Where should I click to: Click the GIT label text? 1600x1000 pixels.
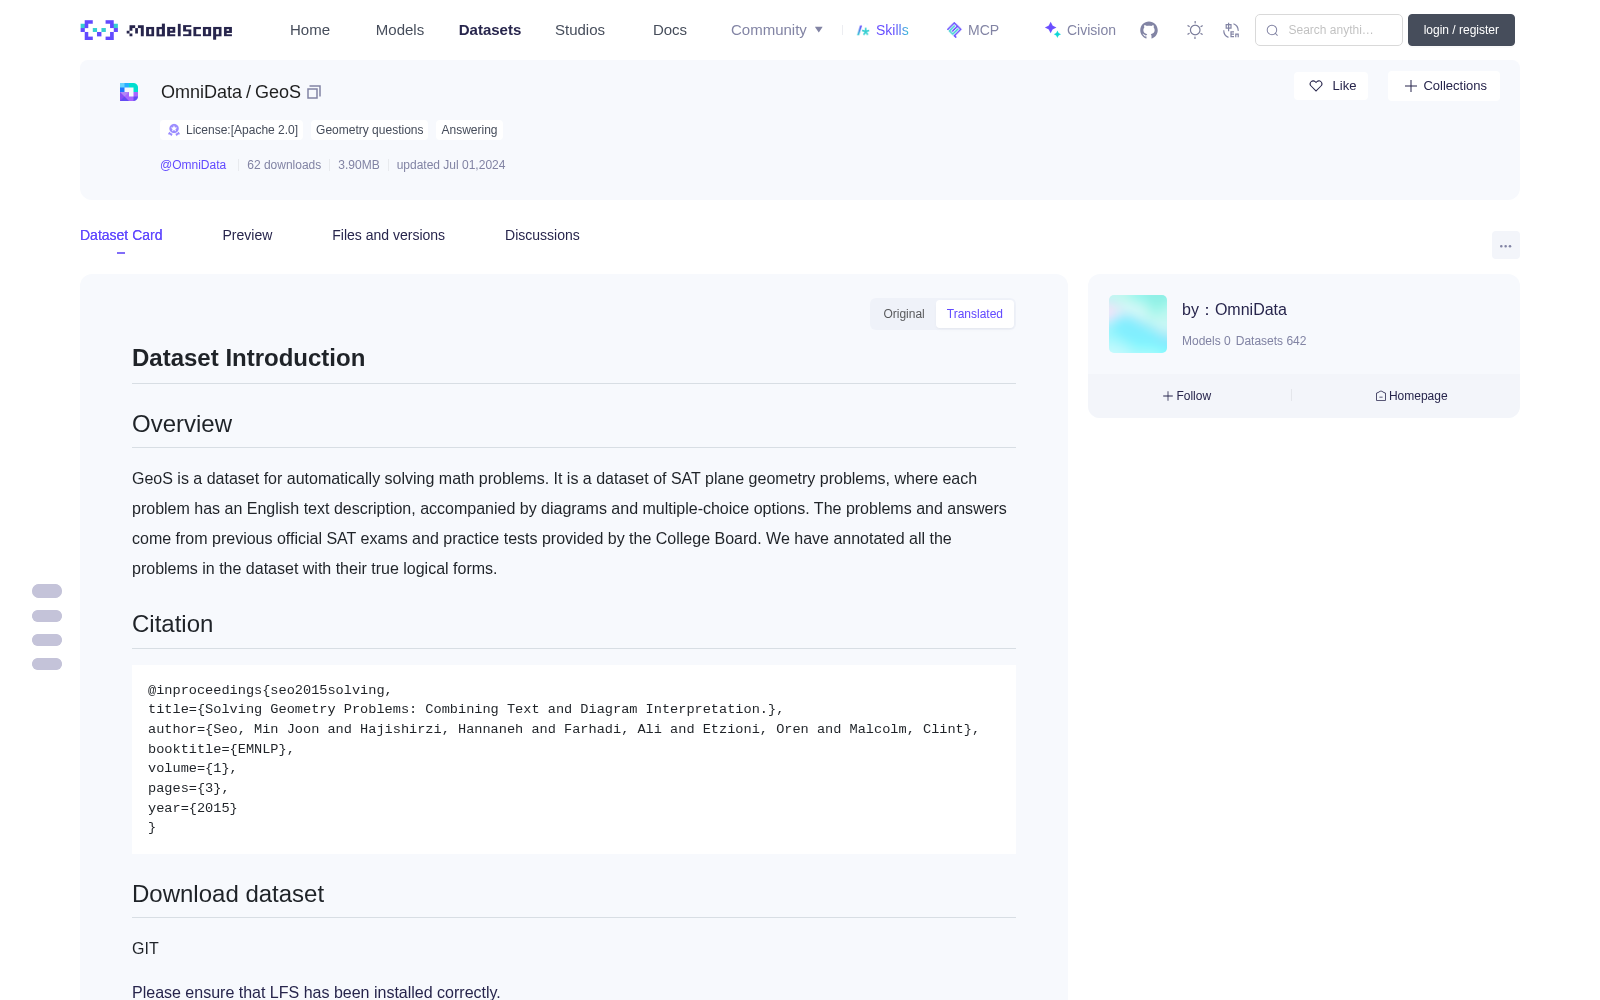[x=145, y=948]
